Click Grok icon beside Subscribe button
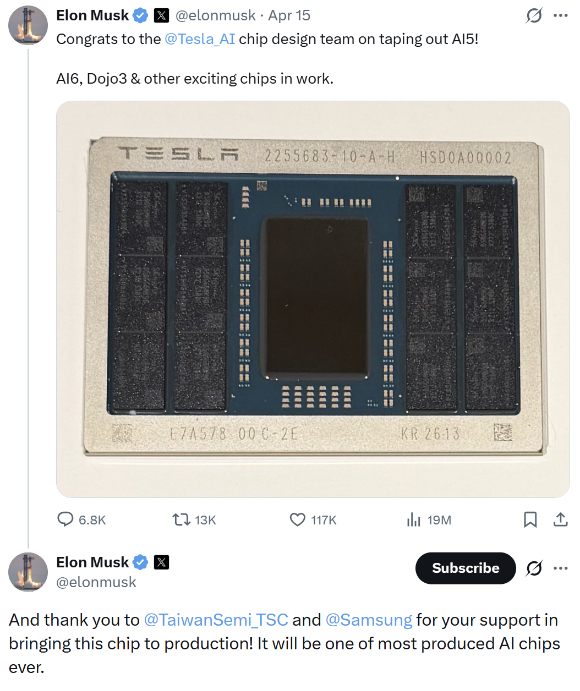Screen dimensions: 580x691 tap(534, 568)
